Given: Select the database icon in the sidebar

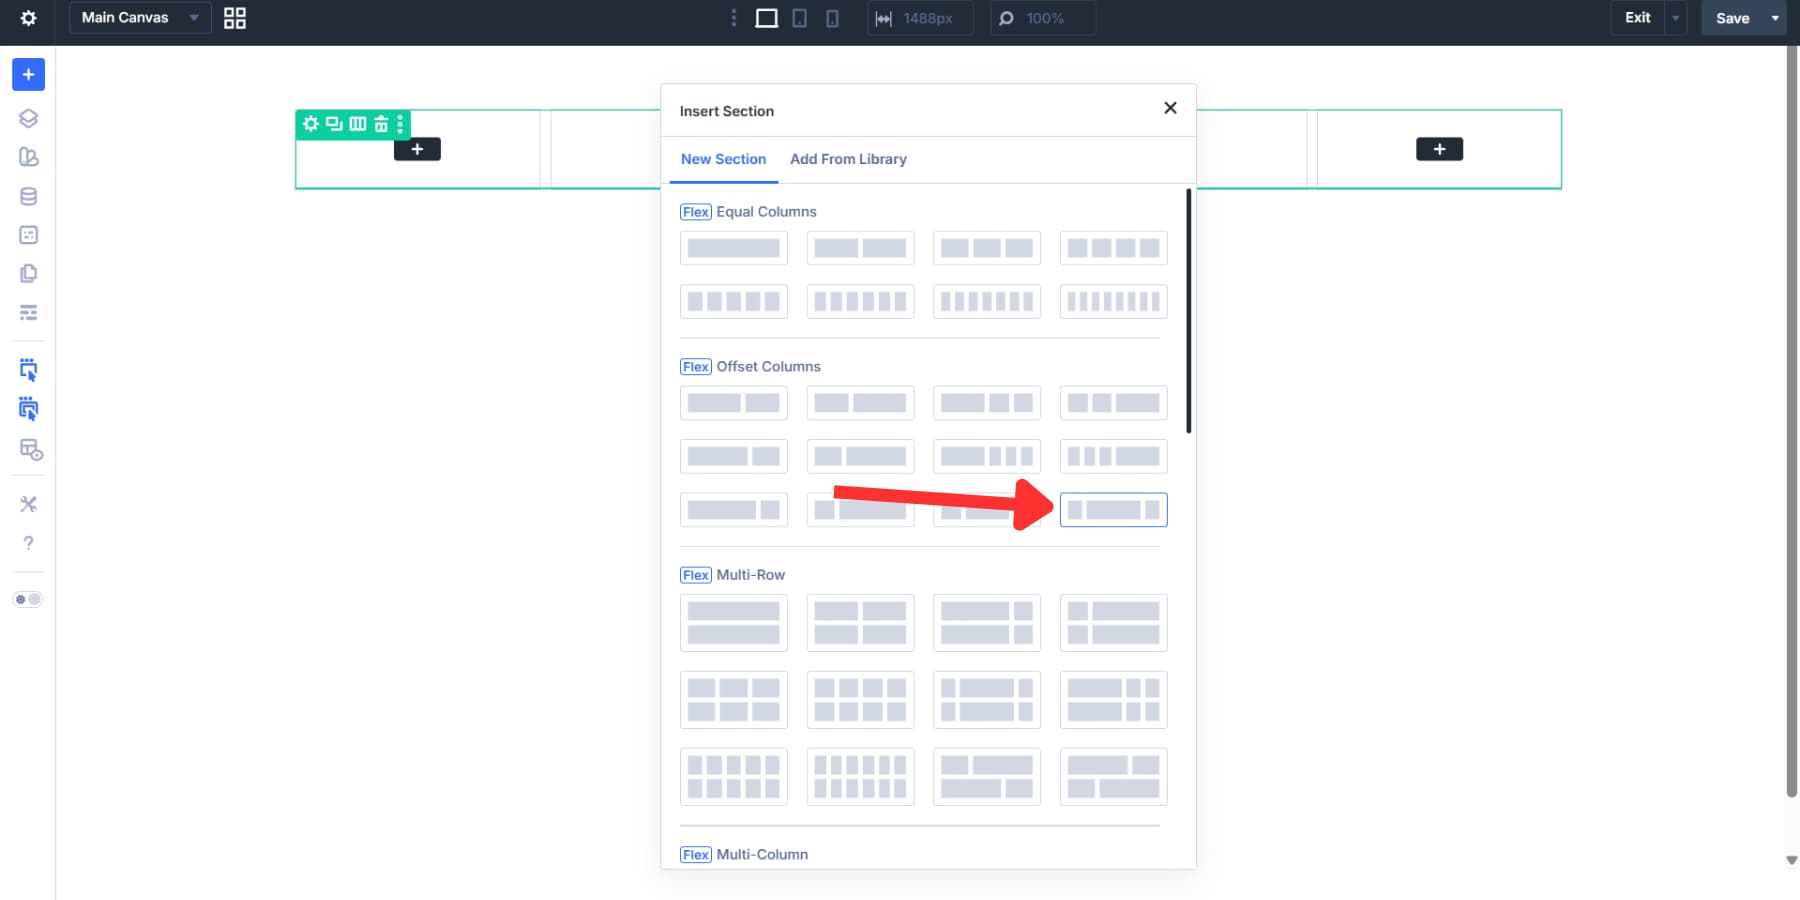Looking at the screenshot, I should click(x=28, y=196).
